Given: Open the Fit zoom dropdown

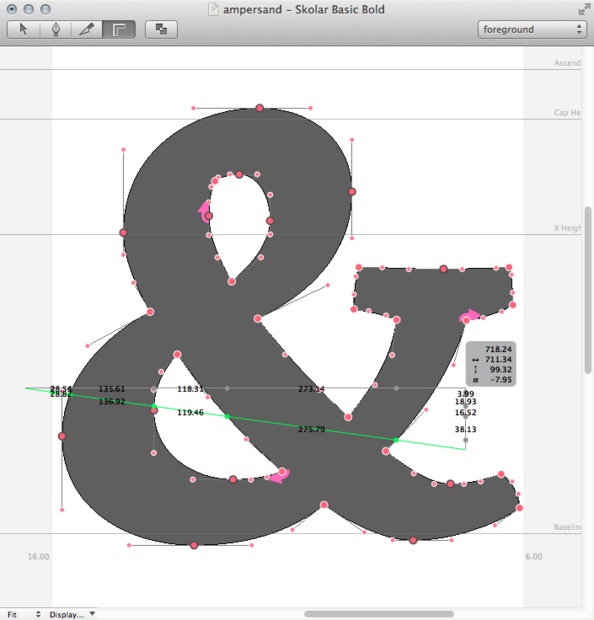Looking at the screenshot, I should [x=24, y=614].
